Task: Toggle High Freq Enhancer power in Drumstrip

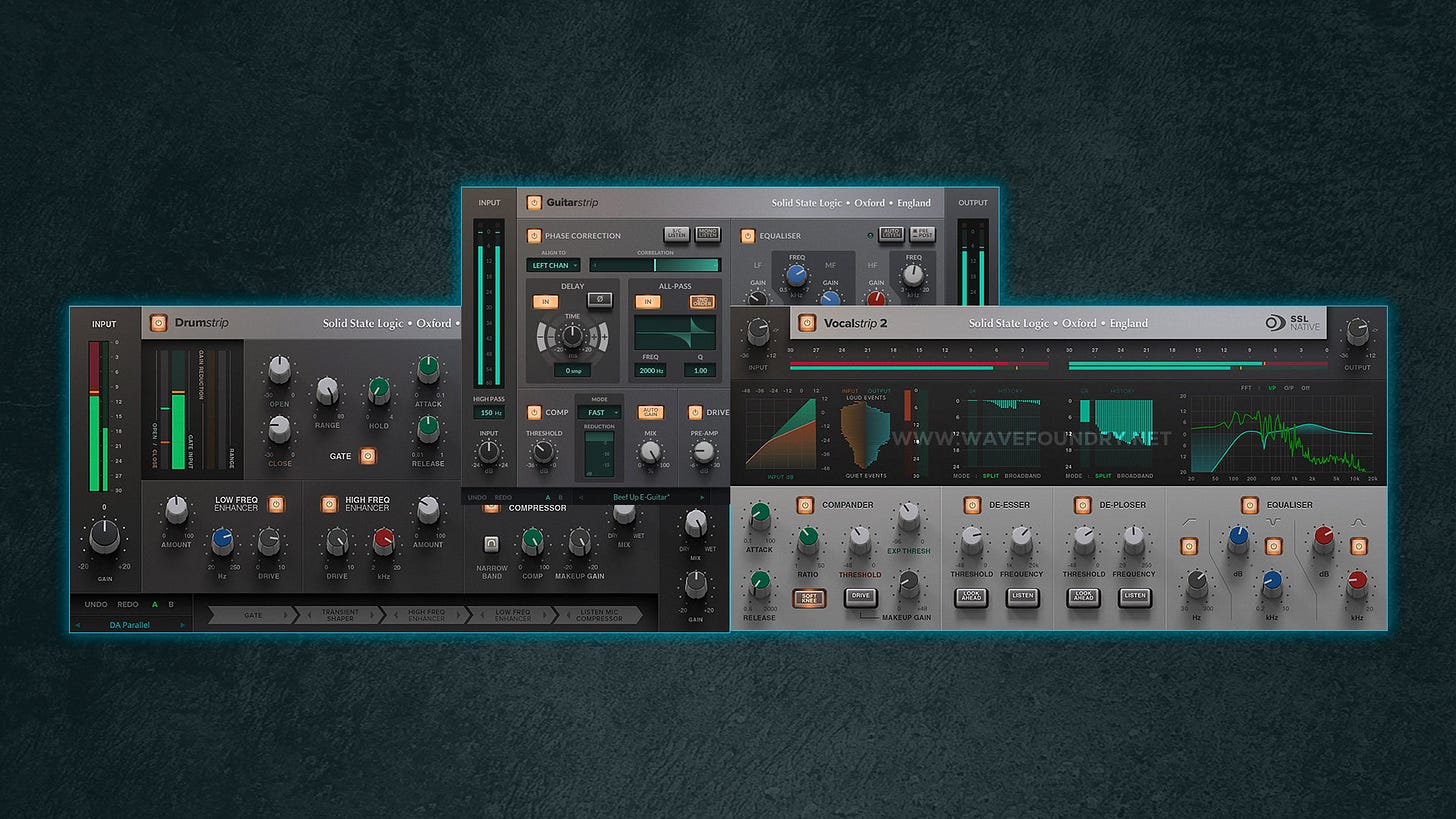Action: tap(328, 504)
